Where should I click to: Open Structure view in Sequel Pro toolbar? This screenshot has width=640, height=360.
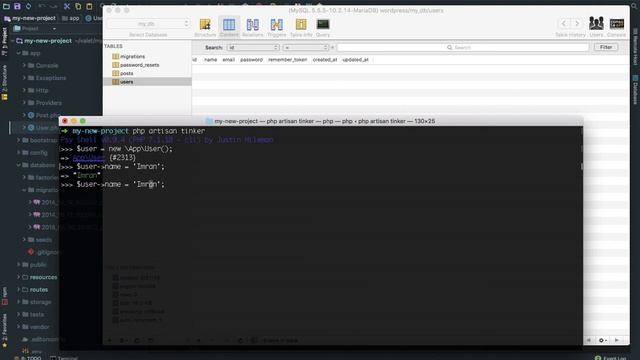[205, 27]
